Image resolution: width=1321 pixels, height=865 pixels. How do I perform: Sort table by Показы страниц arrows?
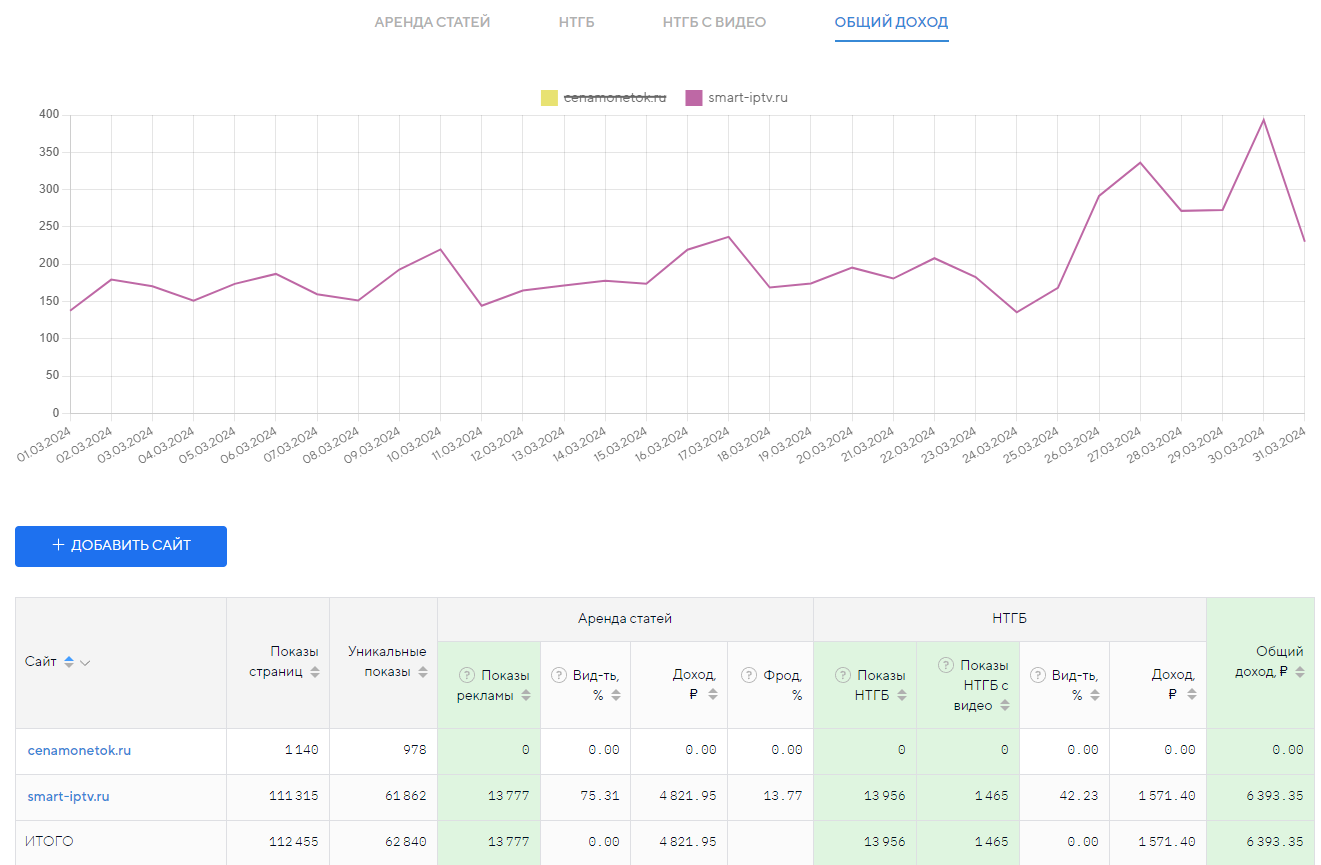pyautogui.click(x=315, y=672)
